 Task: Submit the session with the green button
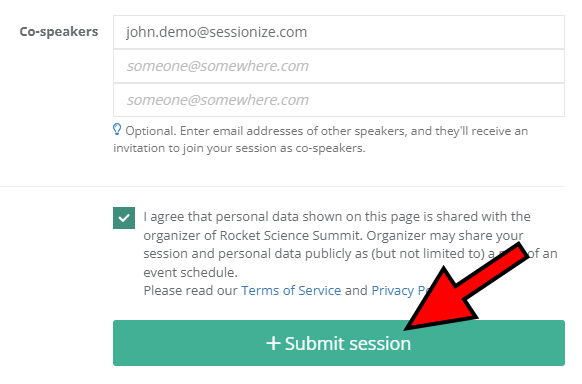(x=339, y=343)
